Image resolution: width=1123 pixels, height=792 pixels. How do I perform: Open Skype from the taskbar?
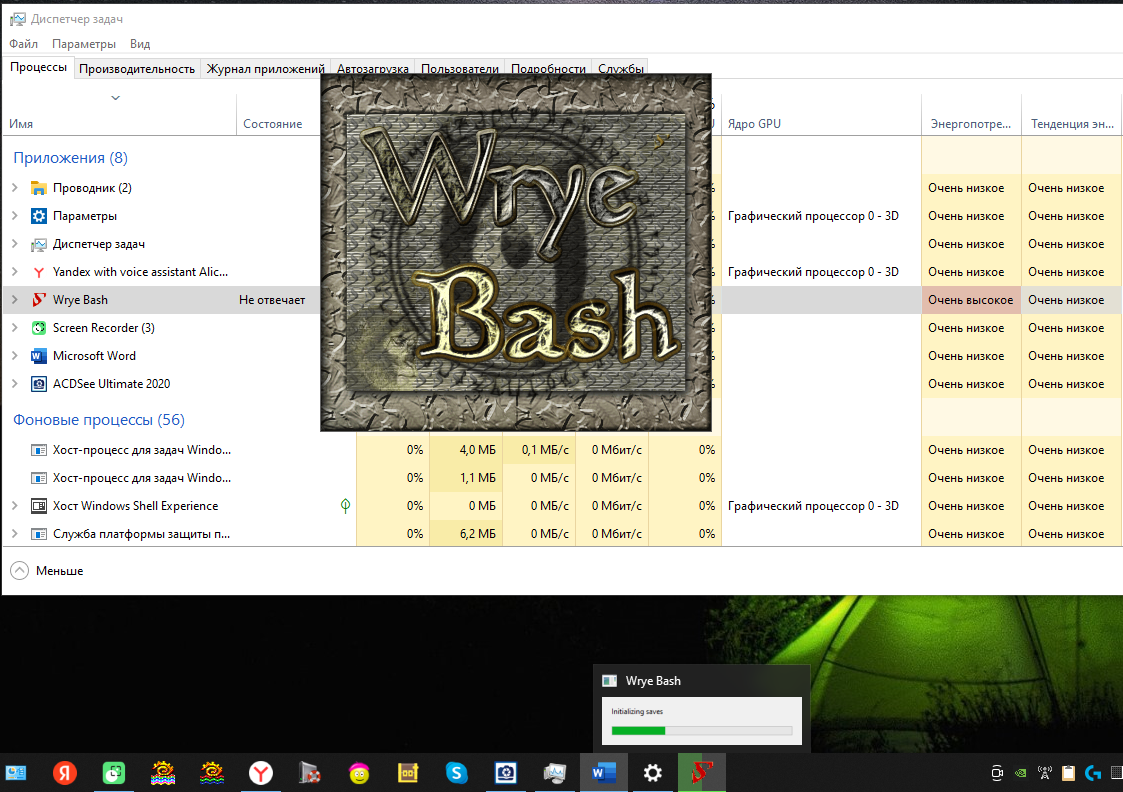[x=457, y=773]
